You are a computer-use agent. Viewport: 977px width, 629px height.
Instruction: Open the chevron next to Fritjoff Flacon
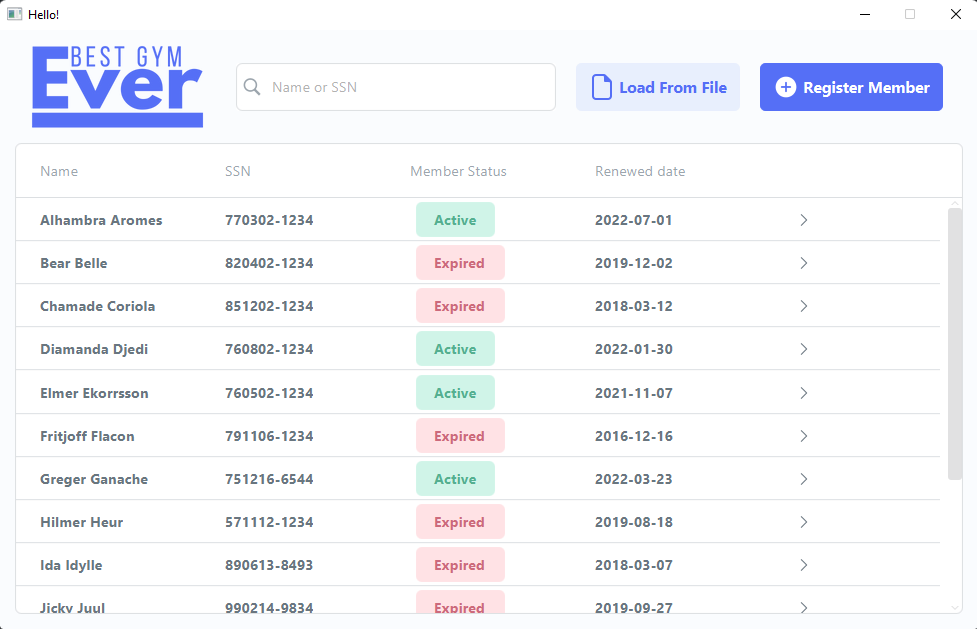pyautogui.click(x=803, y=435)
